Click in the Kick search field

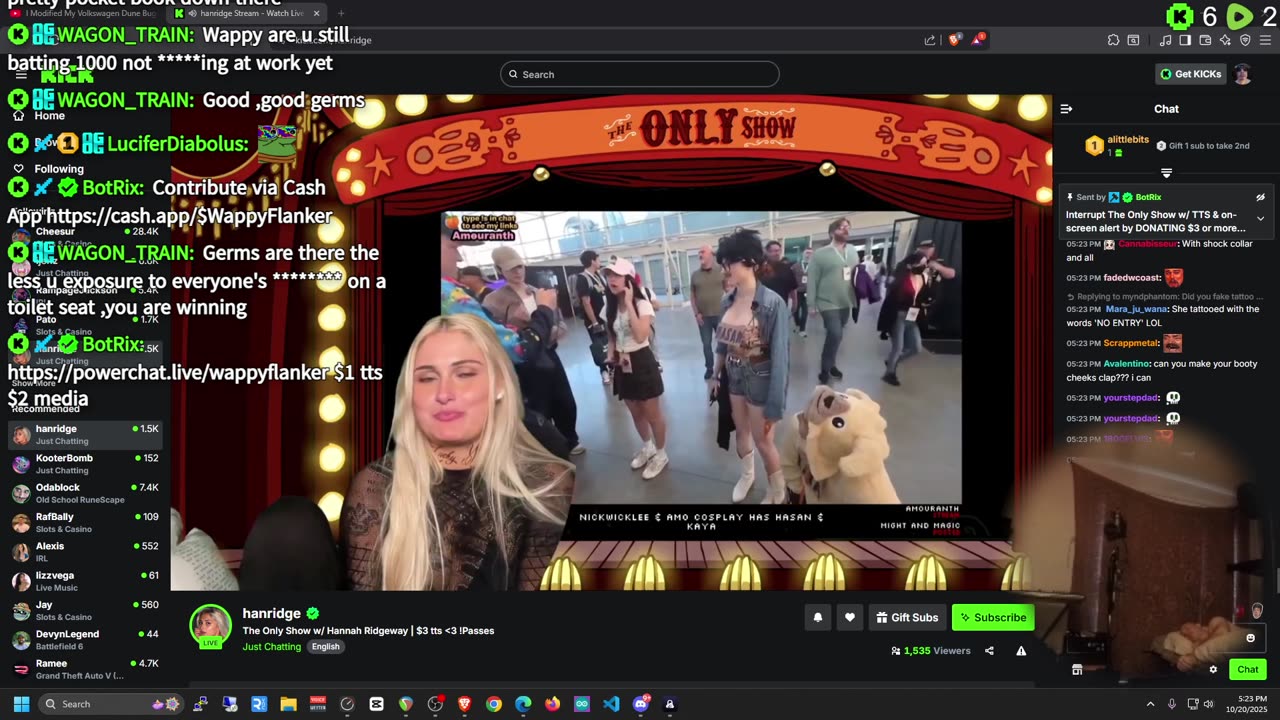640,74
